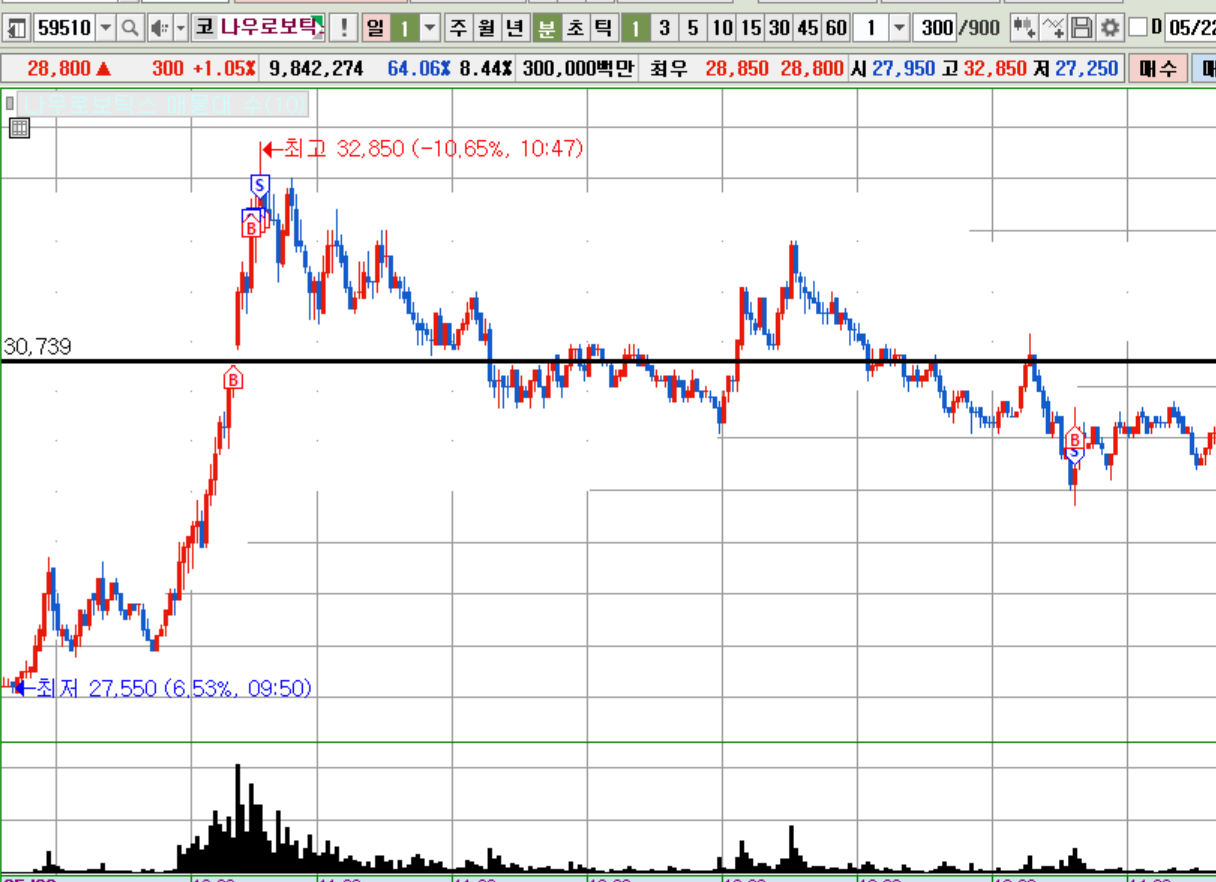This screenshot has height=882, width=1216.
Task: Open chart settings gear icon
Action: click(x=1109, y=28)
